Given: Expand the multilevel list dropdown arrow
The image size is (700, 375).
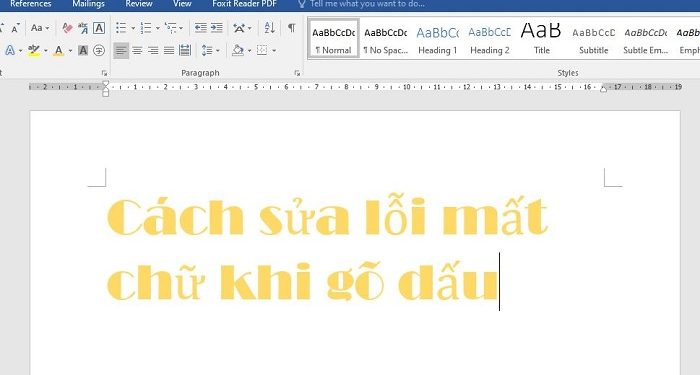Looking at the screenshot, I should coord(181,29).
